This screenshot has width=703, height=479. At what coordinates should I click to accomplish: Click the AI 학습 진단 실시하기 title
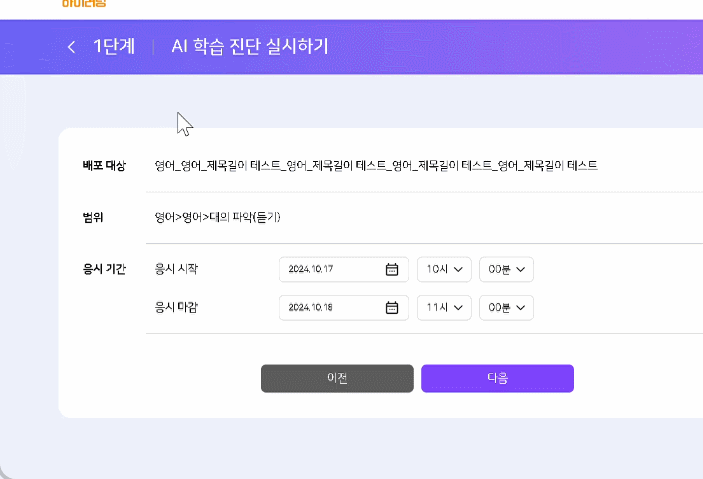249,47
